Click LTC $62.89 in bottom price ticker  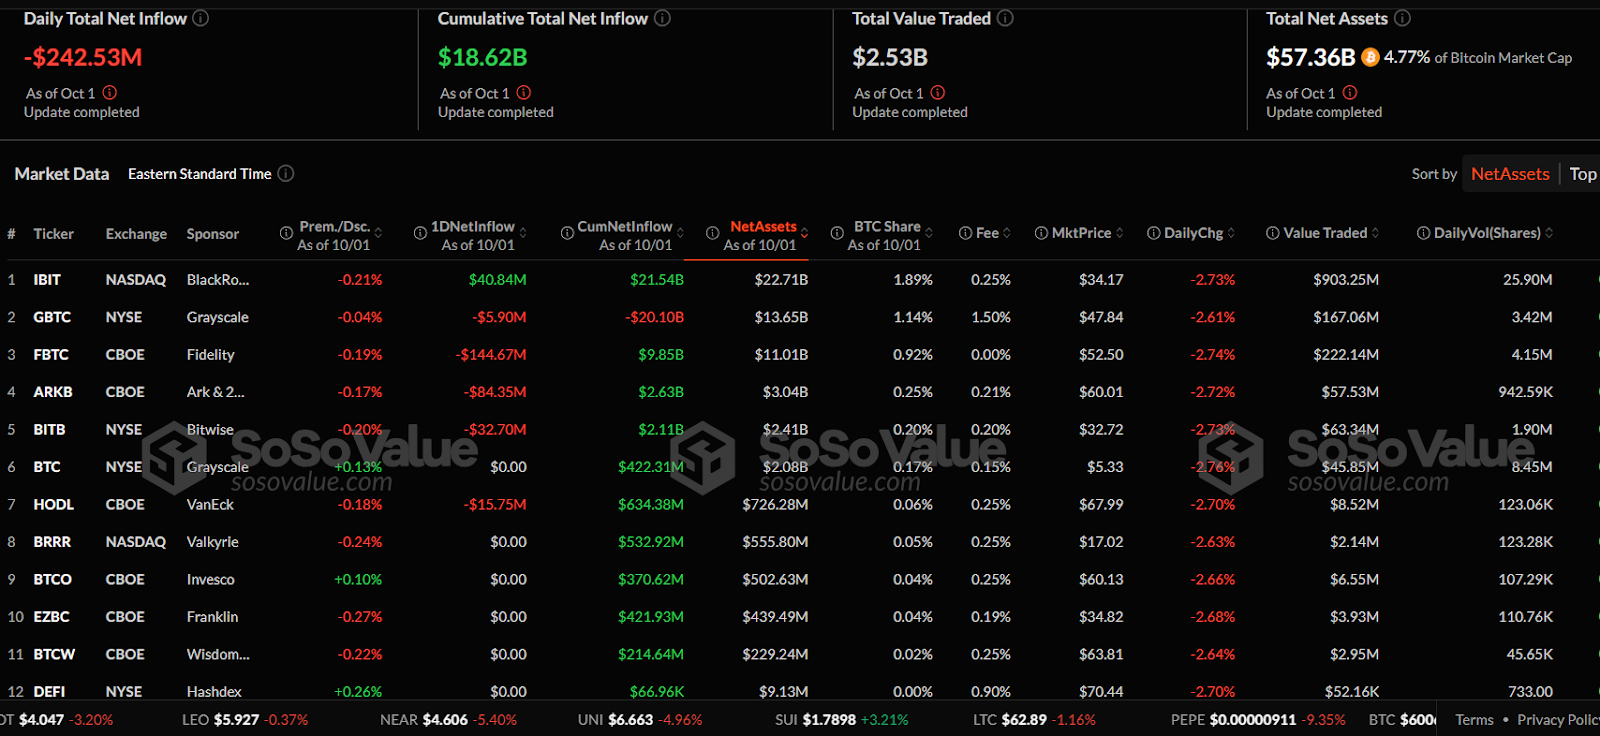[1034, 720]
